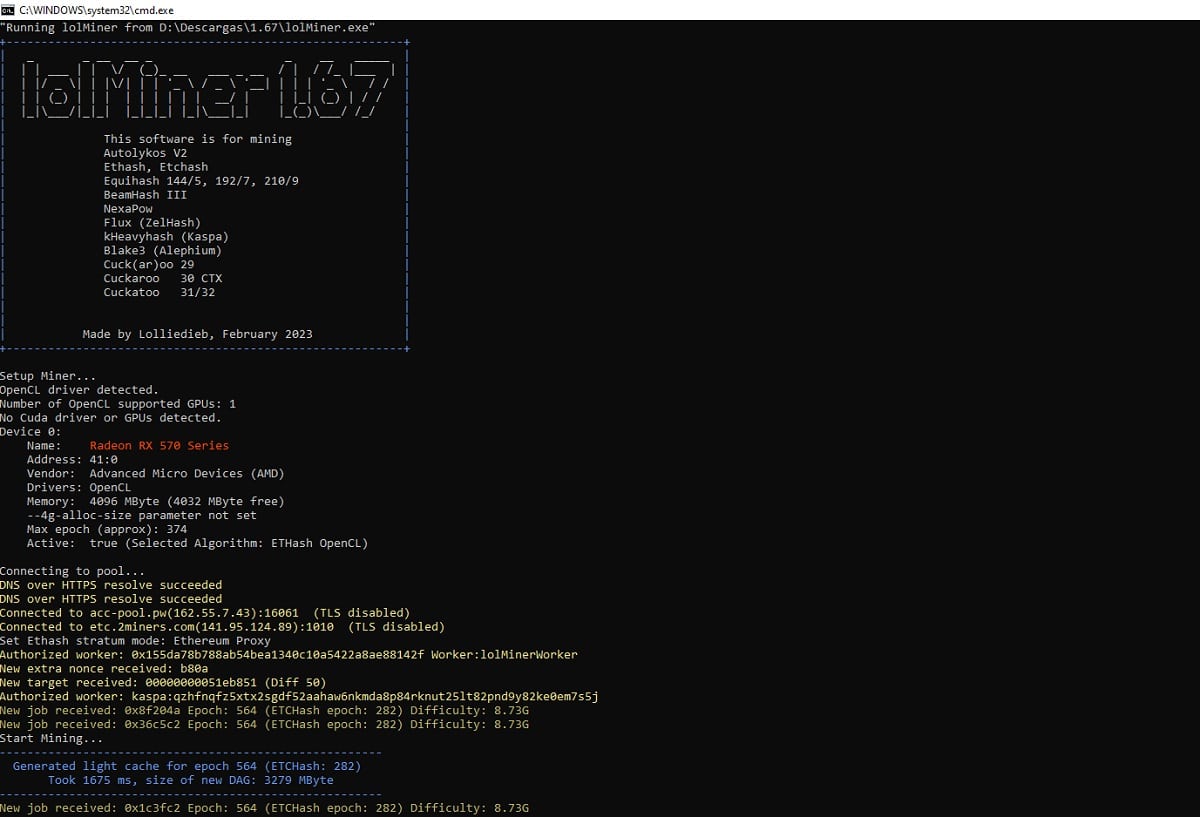This screenshot has width=1200, height=817.
Task: Click the job line '0x8f204a'
Action: tap(264, 711)
